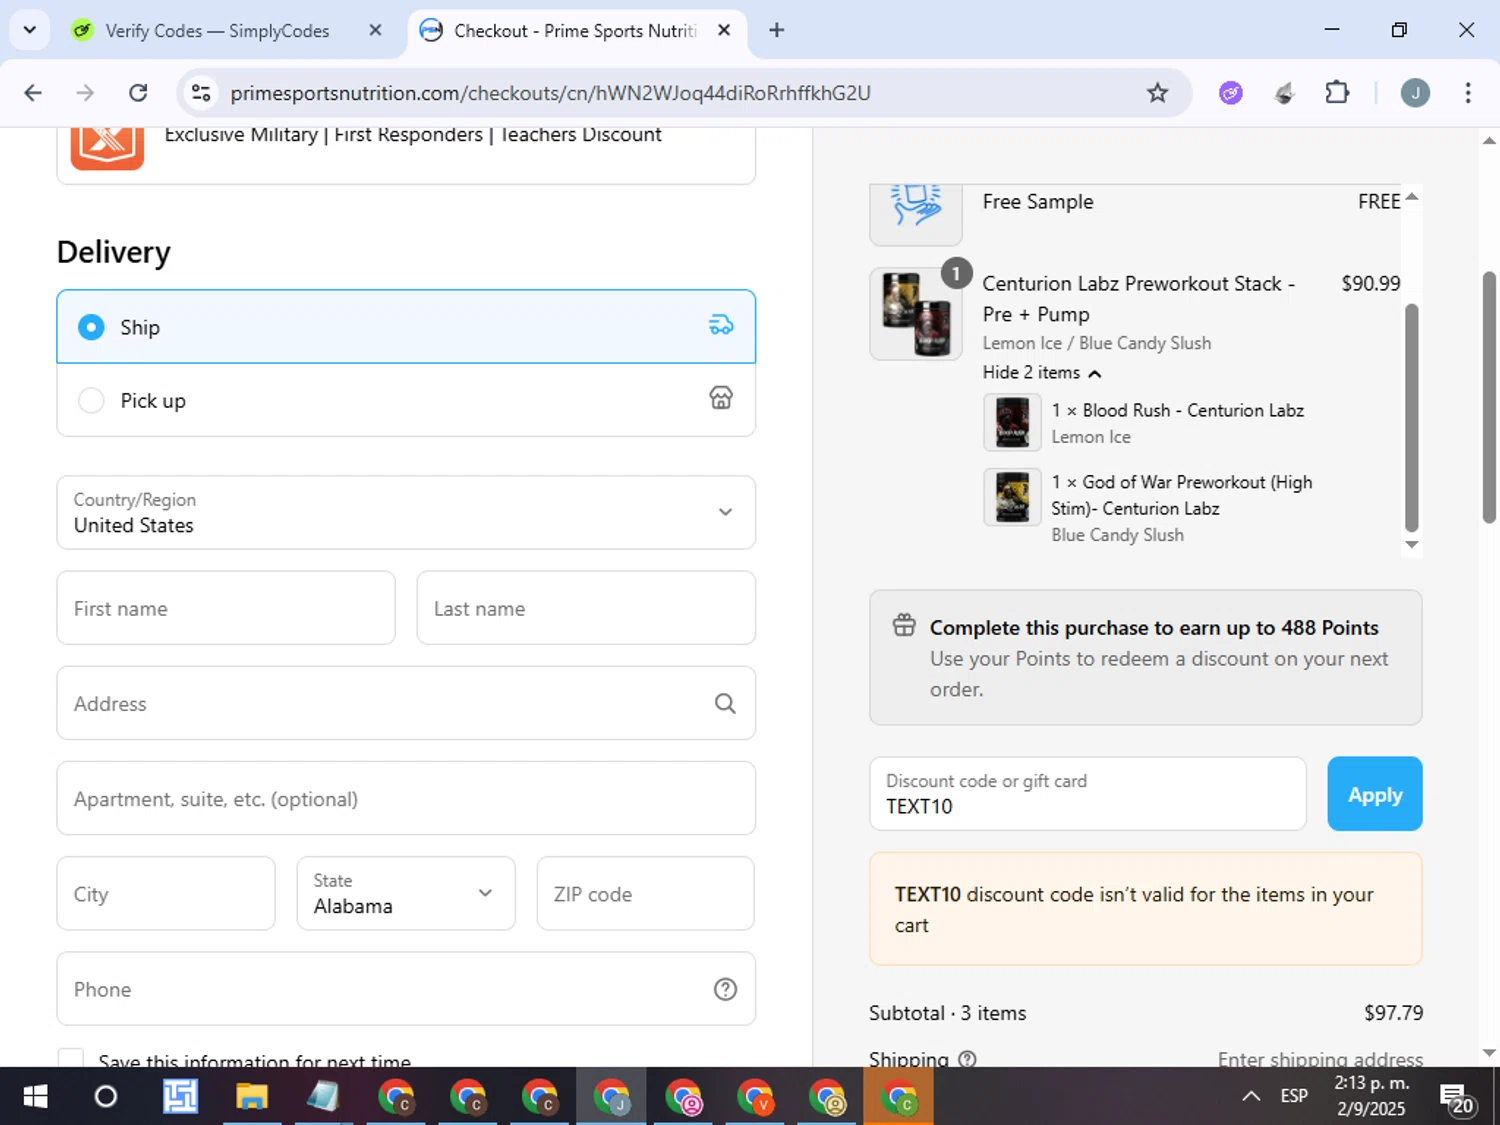Toggle Save this information checkbox
The width and height of the screenshot is (1500, 1125).
(71, 1058)
